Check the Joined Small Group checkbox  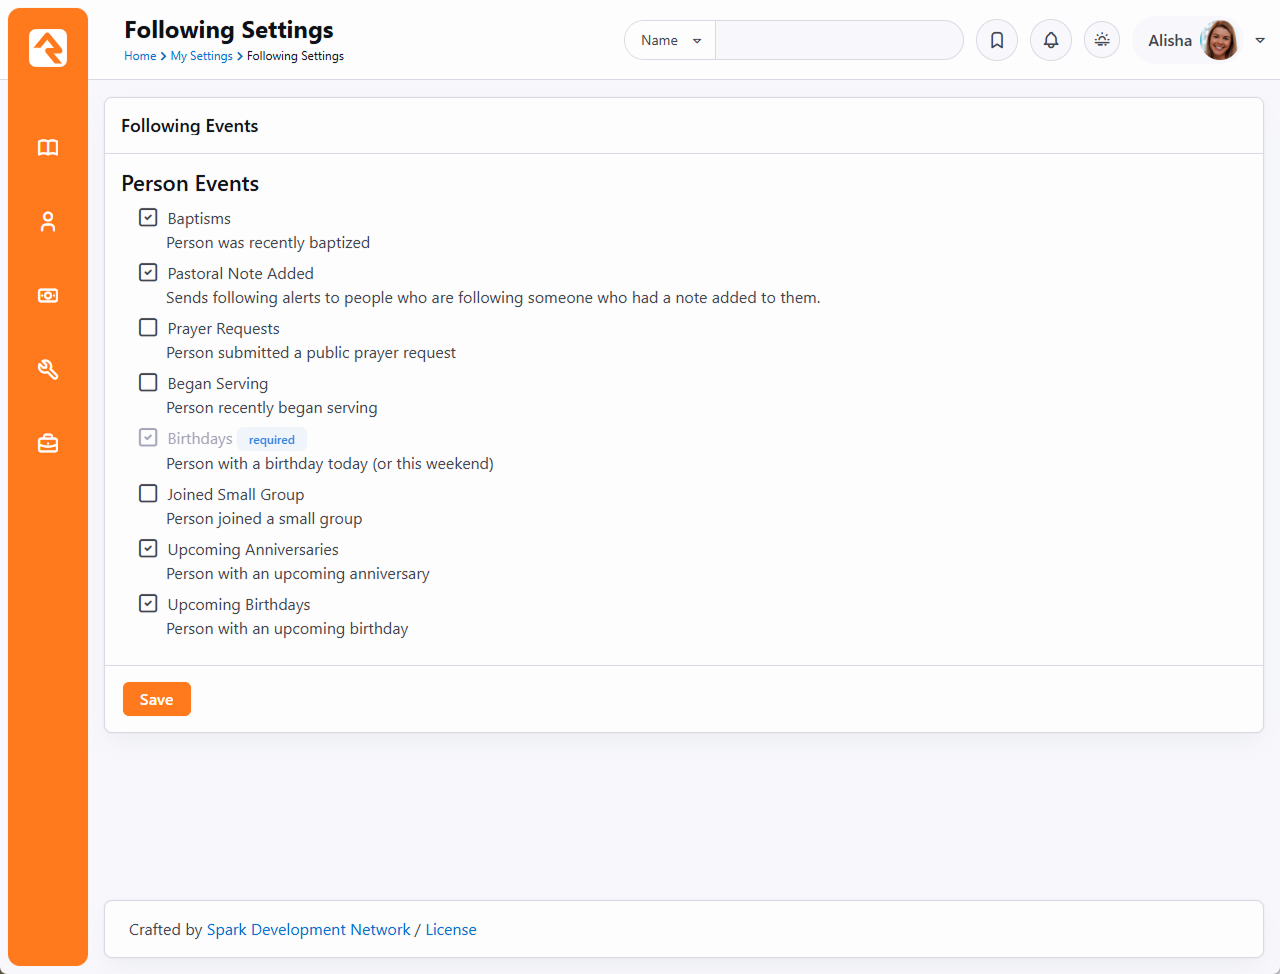[x=148, y=494]
